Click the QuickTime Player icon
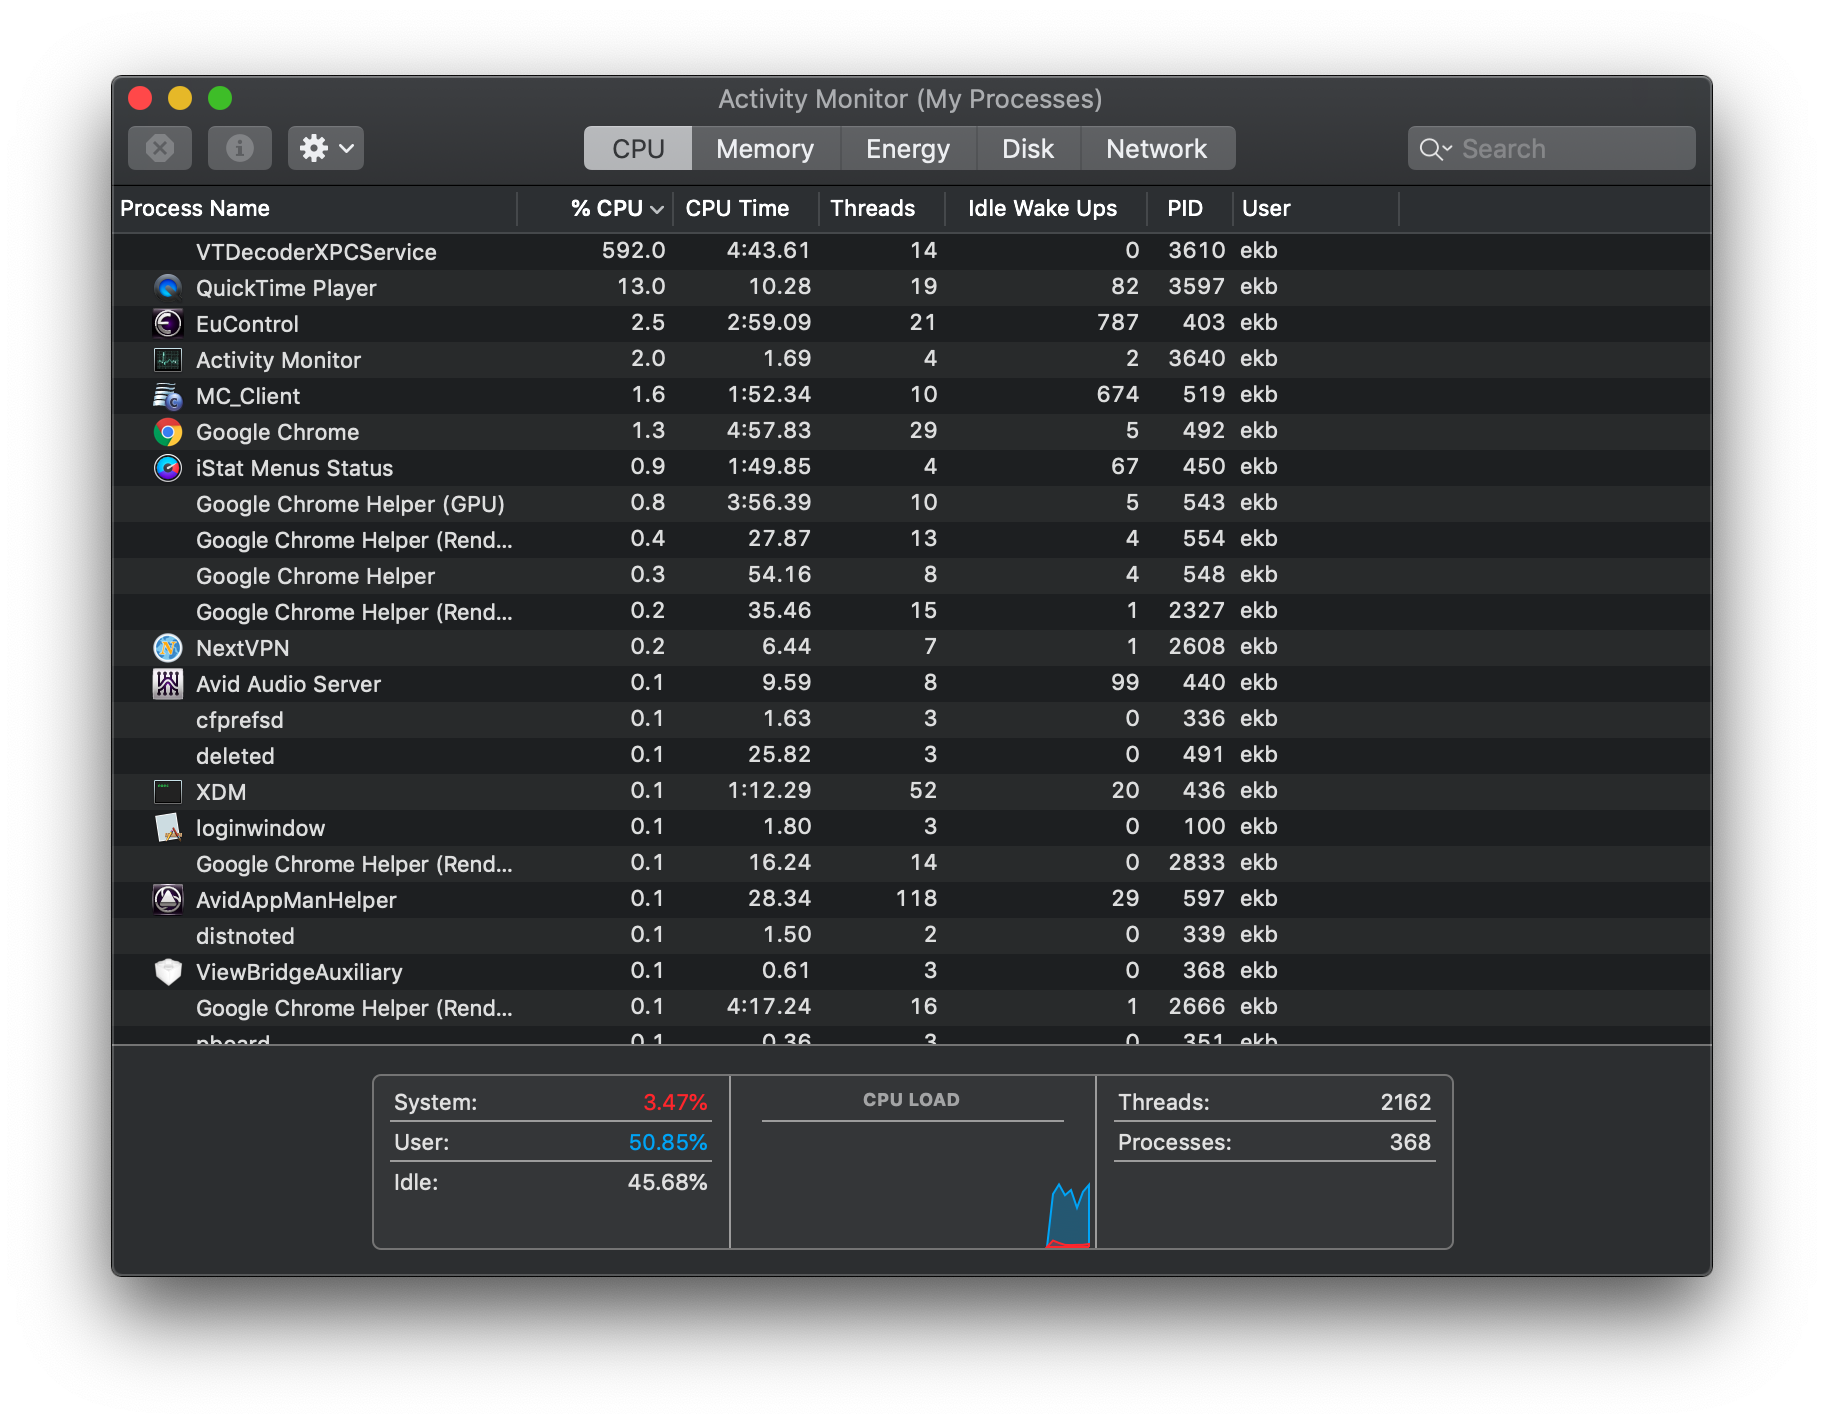The height and width of the screenshot is (1424, 1824). [x=168, y=288]
